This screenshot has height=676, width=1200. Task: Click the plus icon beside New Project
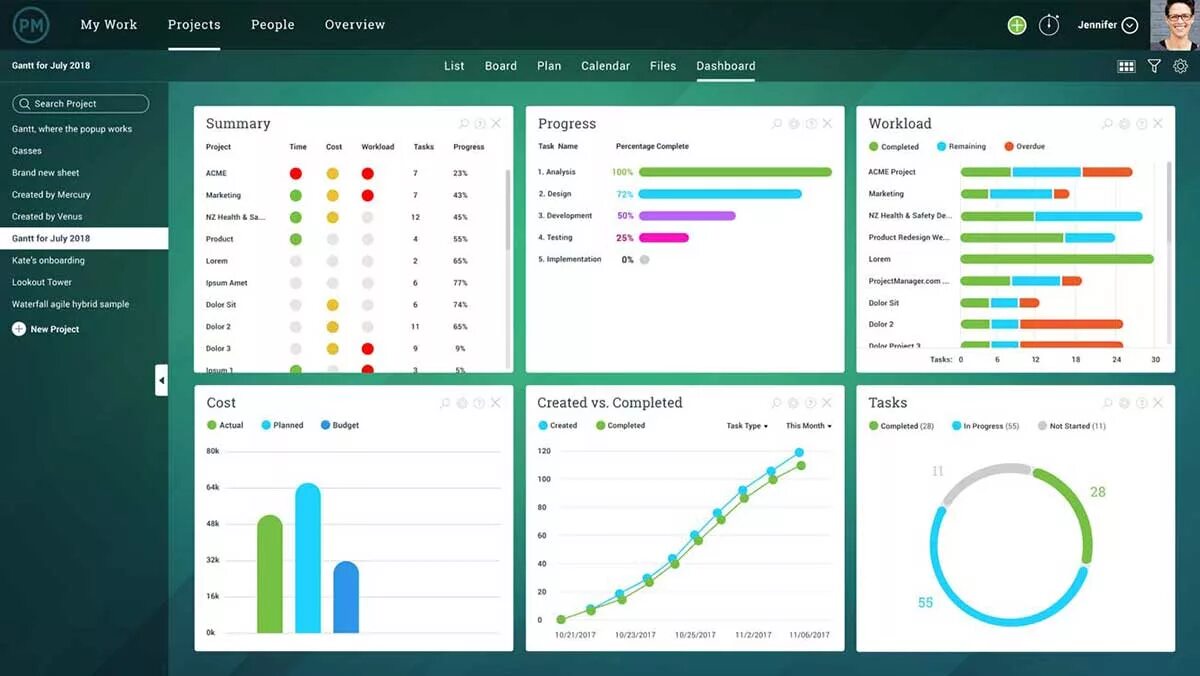[x=19, y=329]
